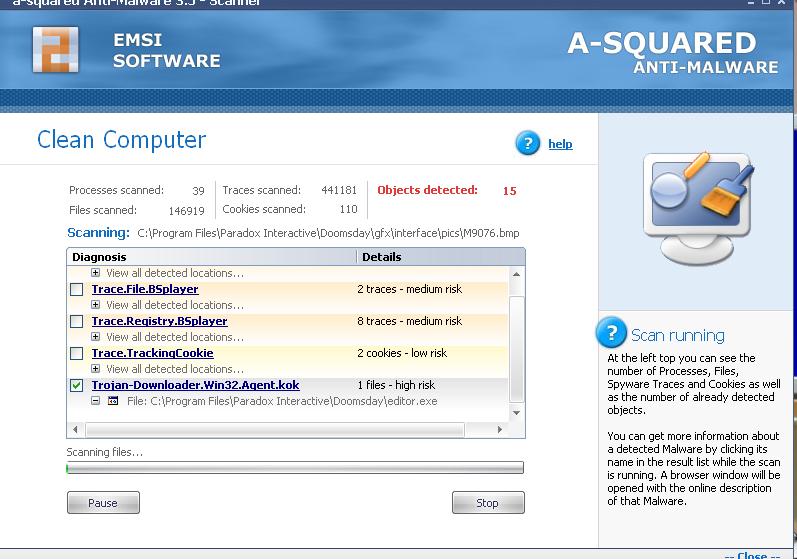This screenshot has width=797, height=559.
Task: Click the '1 files - high risk' detail
Action: (396, 385)
